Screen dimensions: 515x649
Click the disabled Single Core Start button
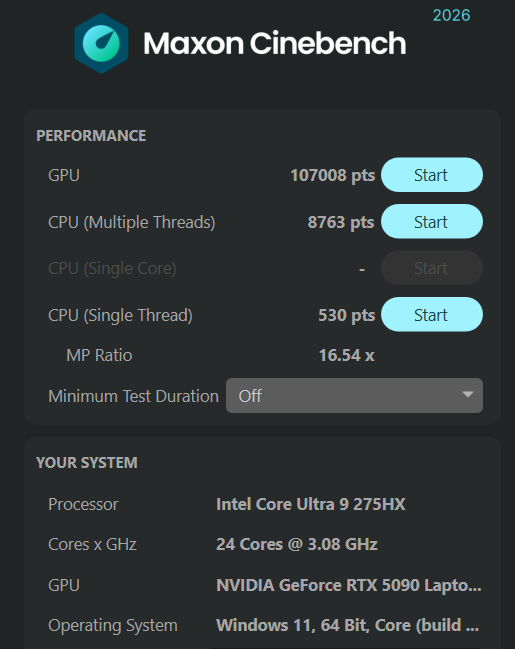tap(432, 268)
